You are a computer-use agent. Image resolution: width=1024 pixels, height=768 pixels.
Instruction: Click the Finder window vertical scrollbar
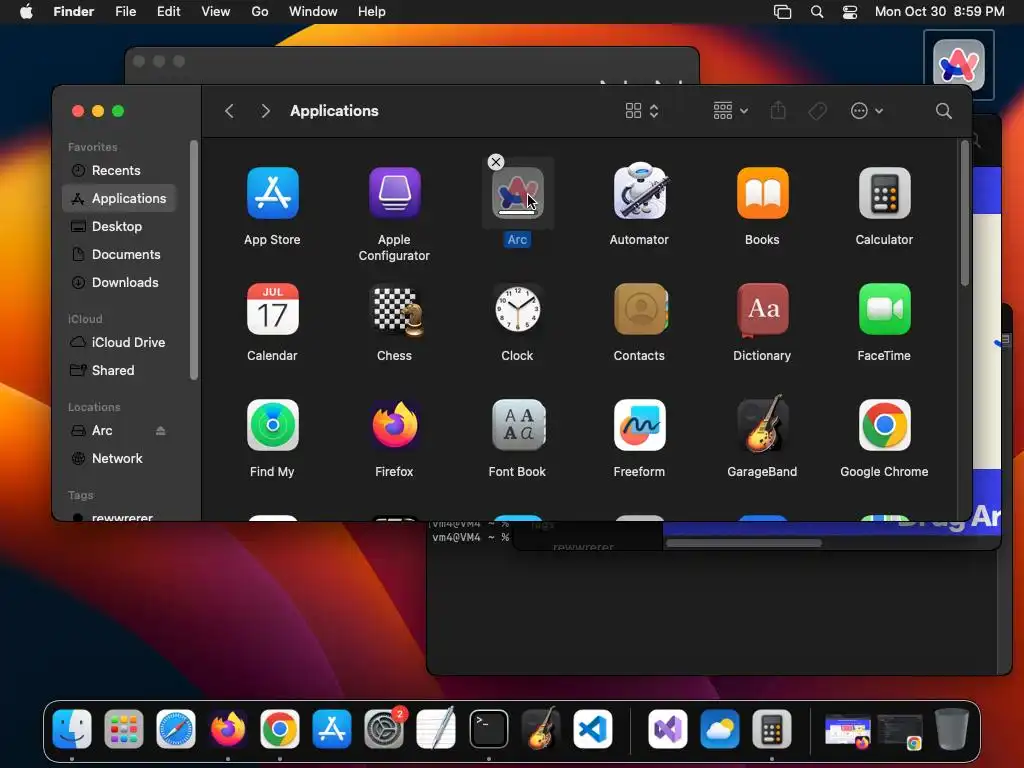[965, 213]
